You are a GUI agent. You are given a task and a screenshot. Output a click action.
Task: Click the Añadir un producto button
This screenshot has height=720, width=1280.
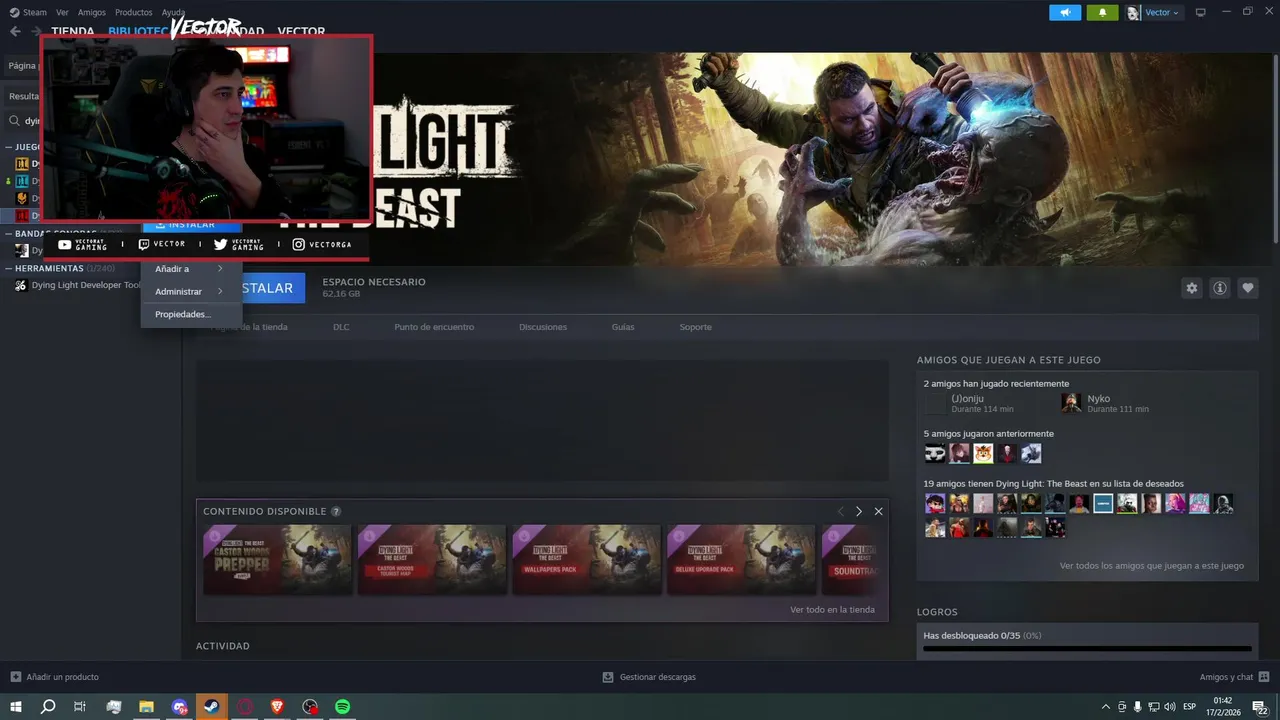click(x=54, y=677)
